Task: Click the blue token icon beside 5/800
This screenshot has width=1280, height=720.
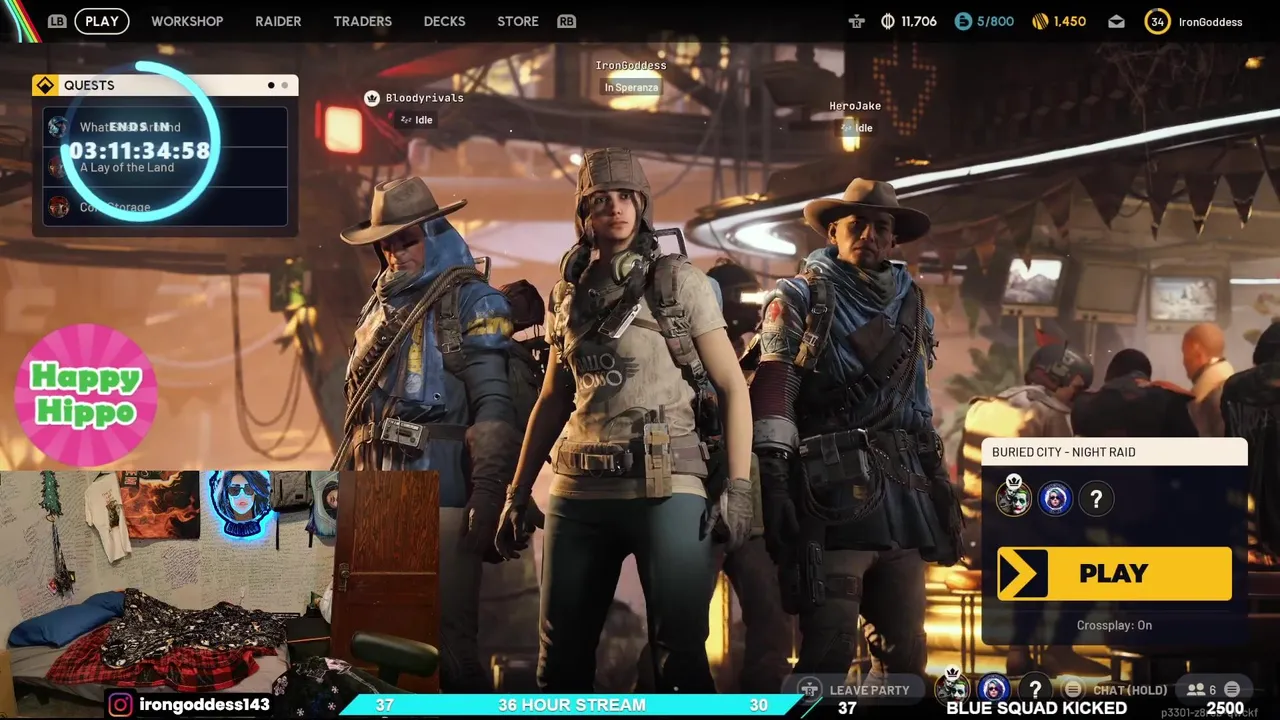Action: pos(963,21)
